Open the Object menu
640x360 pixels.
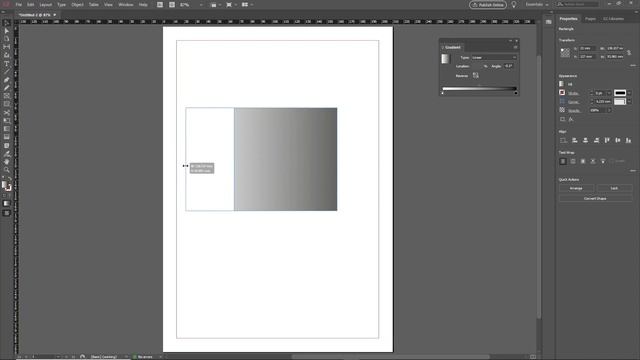[77, 5]
